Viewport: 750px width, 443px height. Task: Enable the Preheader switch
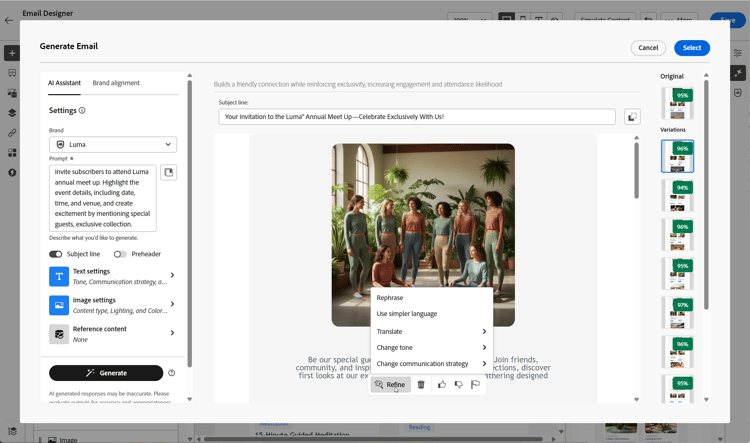tap(120, 254)
